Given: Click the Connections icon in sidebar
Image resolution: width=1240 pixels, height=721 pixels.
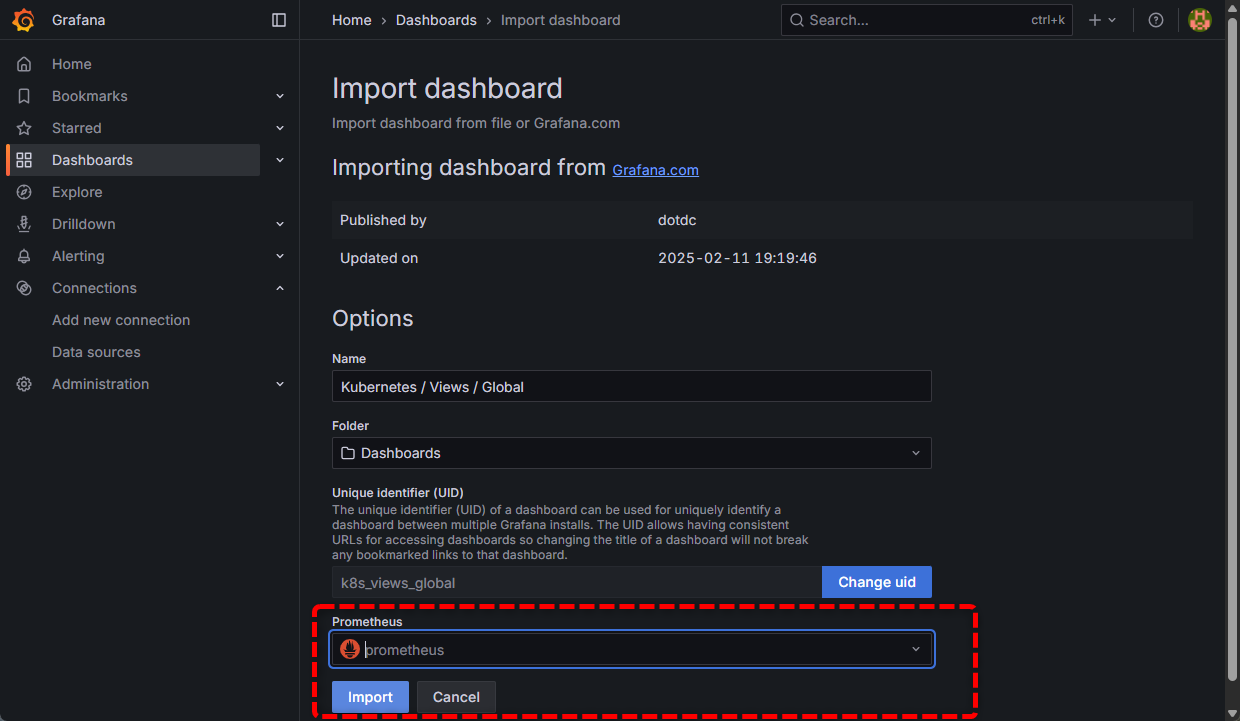Looking at the screenshot, I should click(24, 288).
